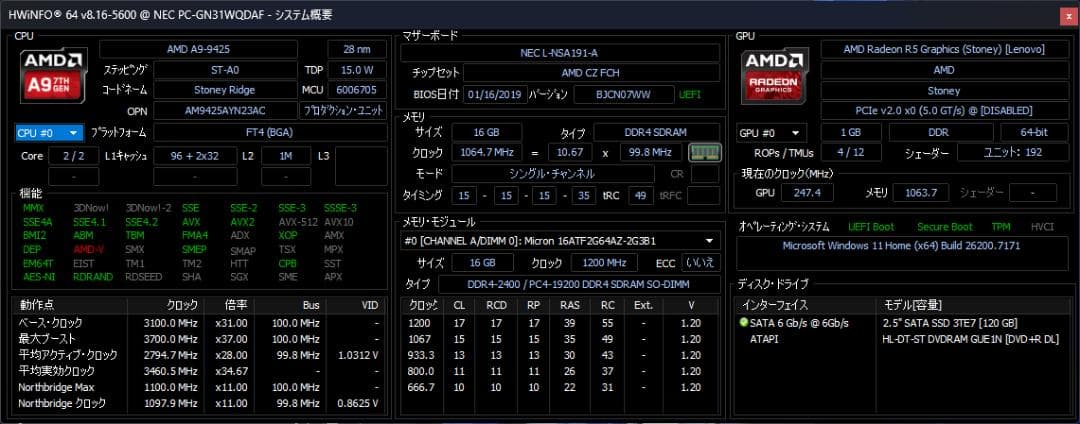Click the memory clock 1064.7 MHz value
Viewport: 1080px width, 424px height.
pyautogui.click(x=486, y=152)
